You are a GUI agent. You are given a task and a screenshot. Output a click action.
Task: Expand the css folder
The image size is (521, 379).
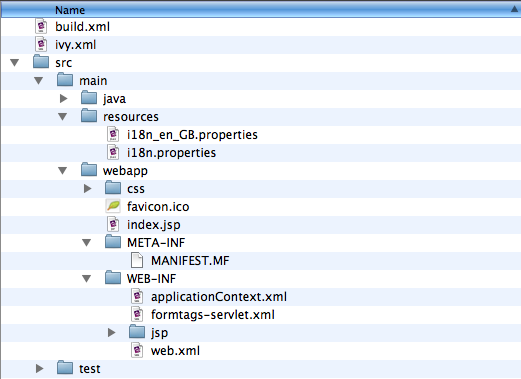pos(87,188)
